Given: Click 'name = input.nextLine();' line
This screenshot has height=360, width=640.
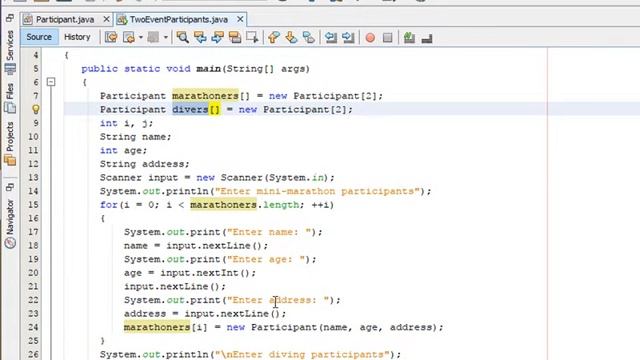Looking at the screenshot, I should (196, 246).
